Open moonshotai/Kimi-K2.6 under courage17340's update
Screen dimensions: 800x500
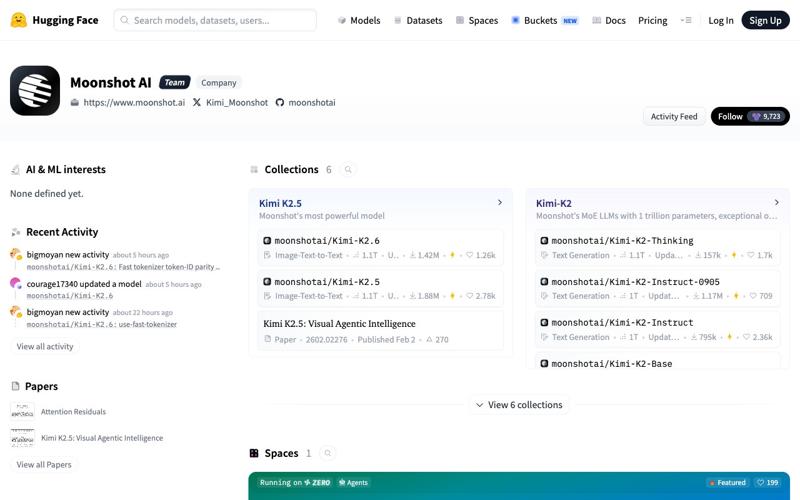[x=70, y=295]
